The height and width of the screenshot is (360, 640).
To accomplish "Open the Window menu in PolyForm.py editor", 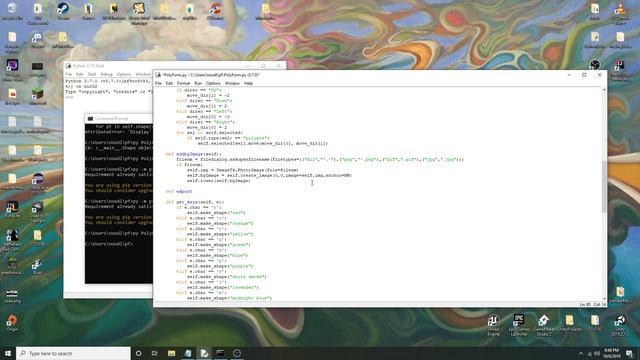I will 232,83.
